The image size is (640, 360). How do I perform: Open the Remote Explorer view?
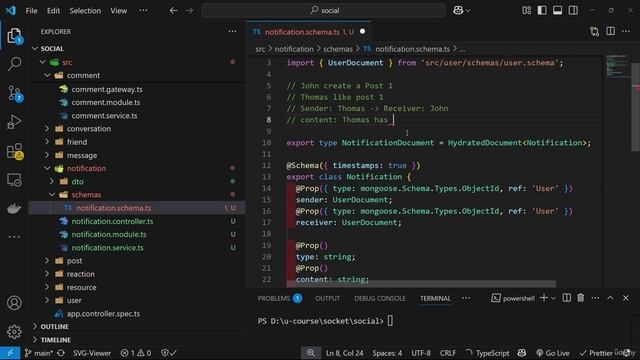[14, 180]
